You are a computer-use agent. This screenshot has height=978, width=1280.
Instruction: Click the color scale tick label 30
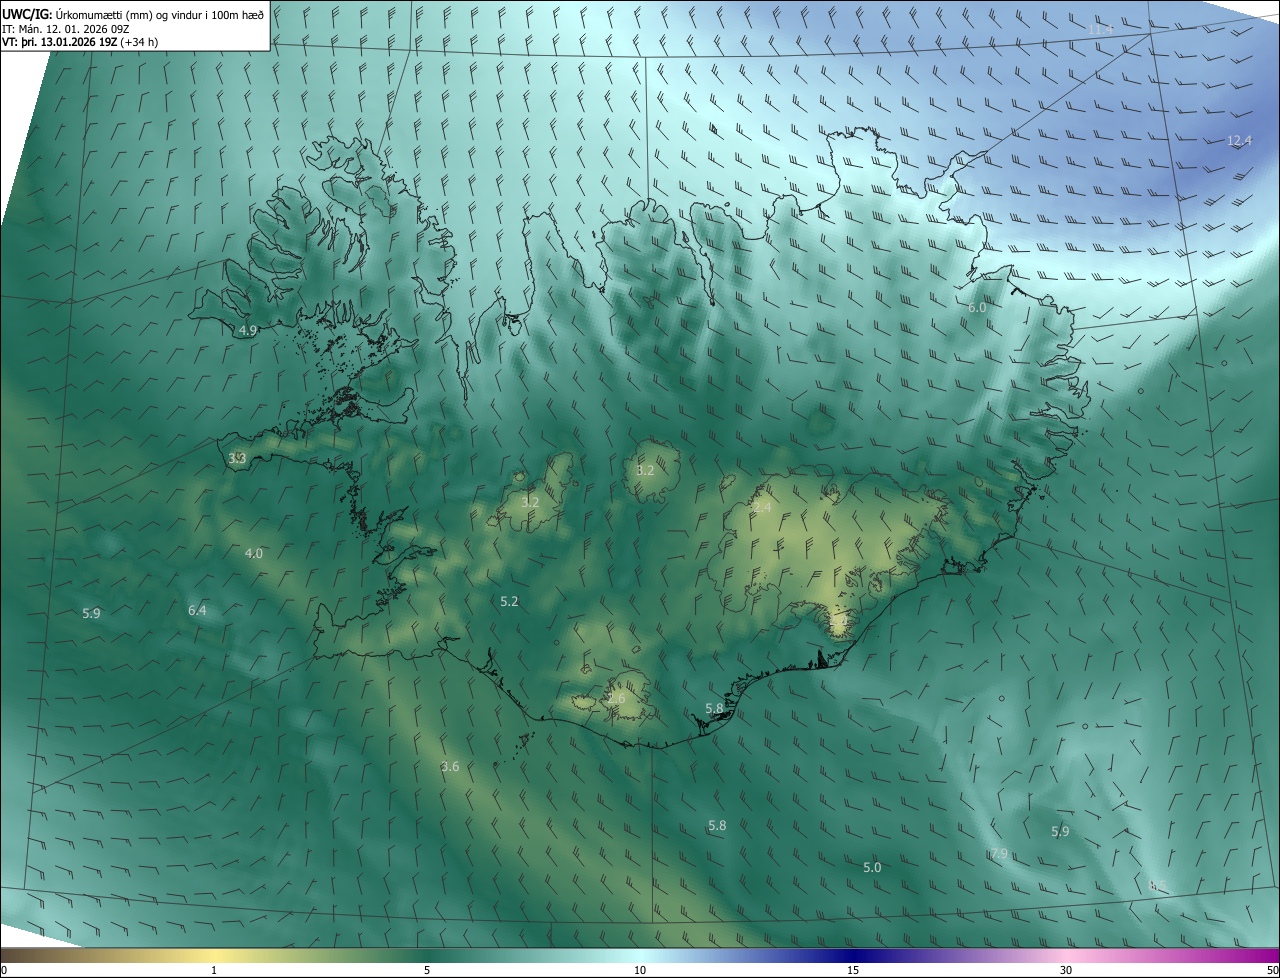(1066, 970)
